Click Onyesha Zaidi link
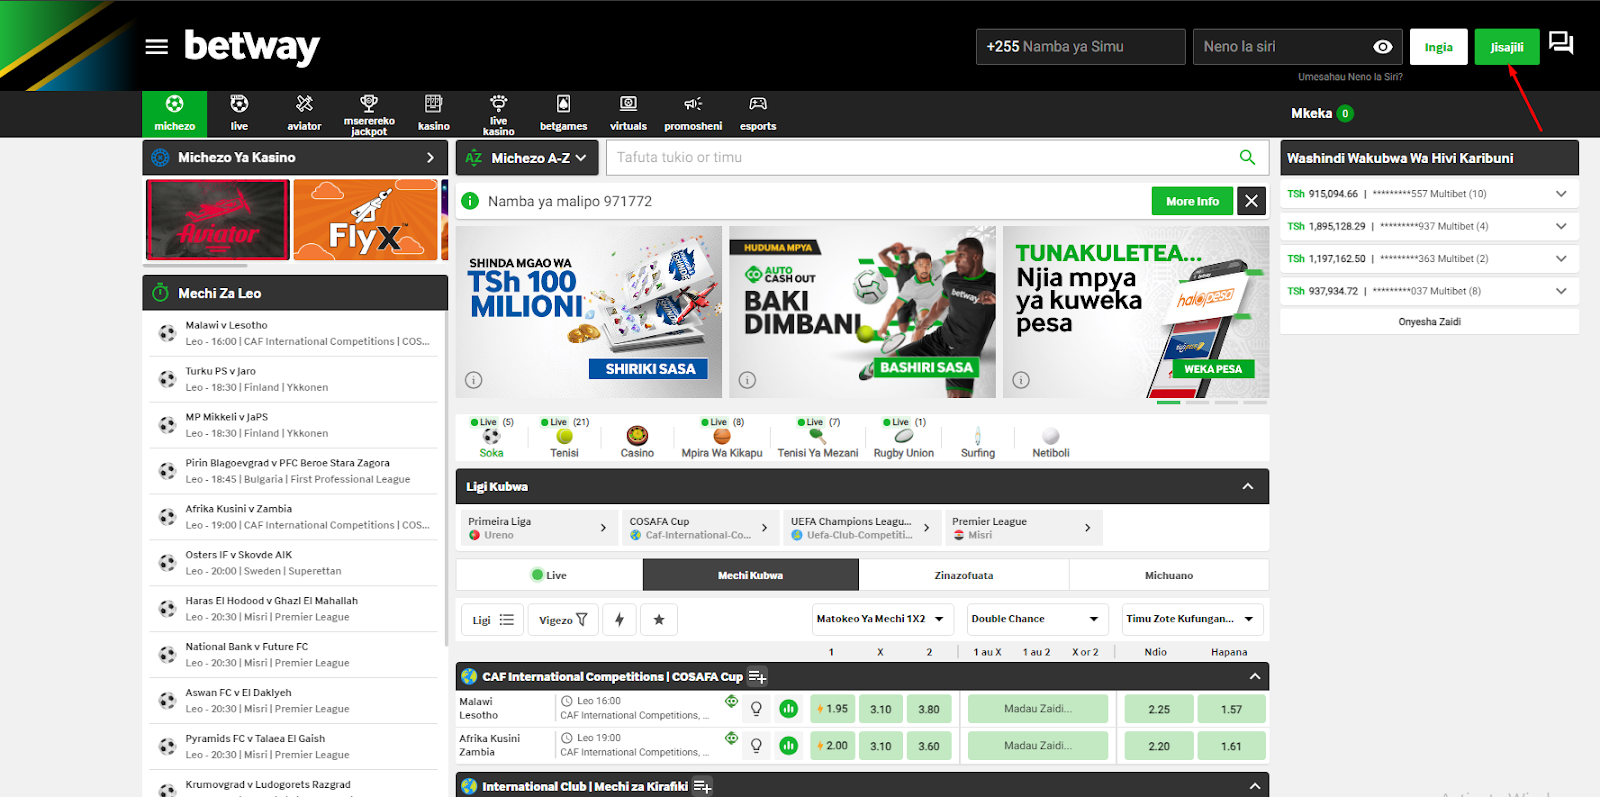 tap(1429, 322)
